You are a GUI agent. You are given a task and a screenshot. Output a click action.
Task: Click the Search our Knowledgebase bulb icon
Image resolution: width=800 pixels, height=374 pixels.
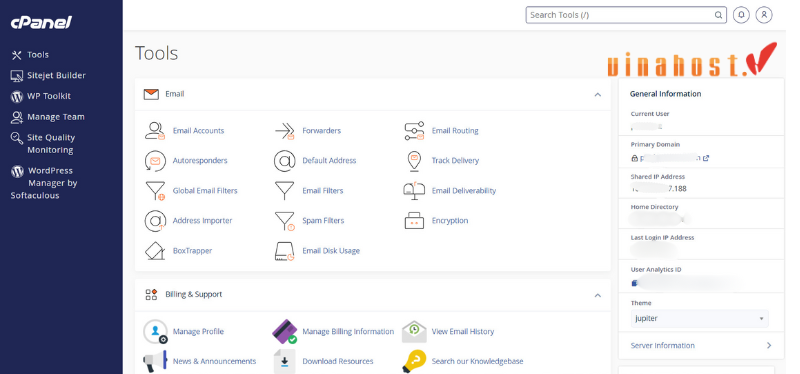click(414, 361)
